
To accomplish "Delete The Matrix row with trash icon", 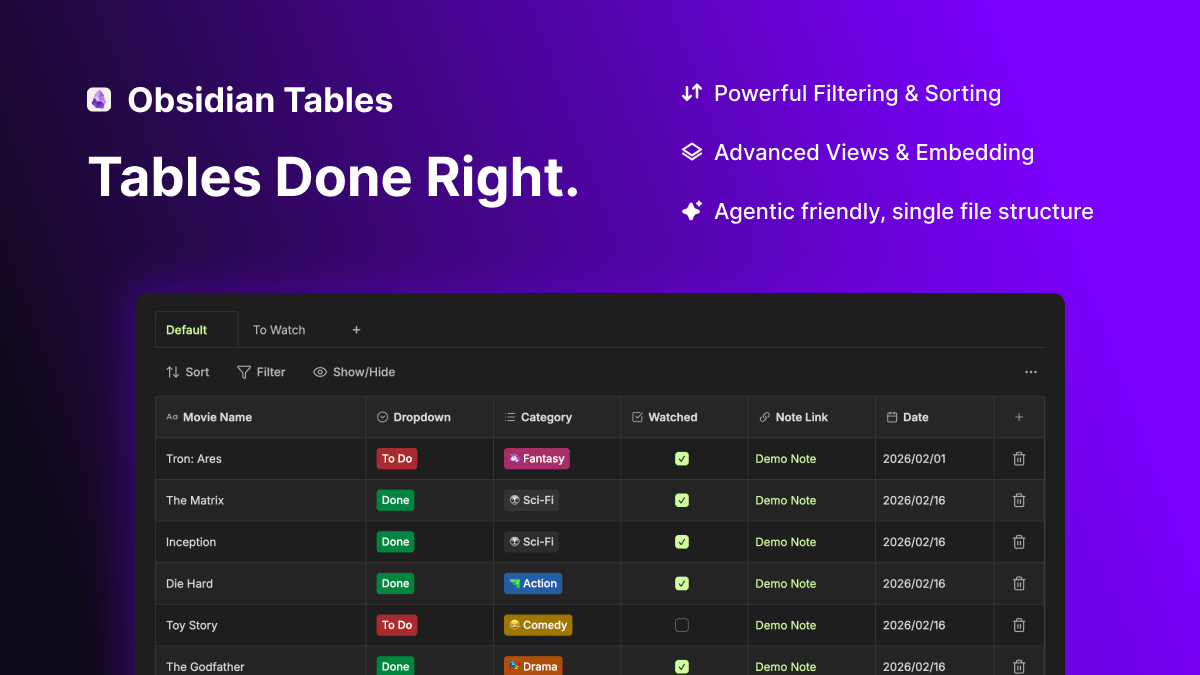I will coord(1019,500).
